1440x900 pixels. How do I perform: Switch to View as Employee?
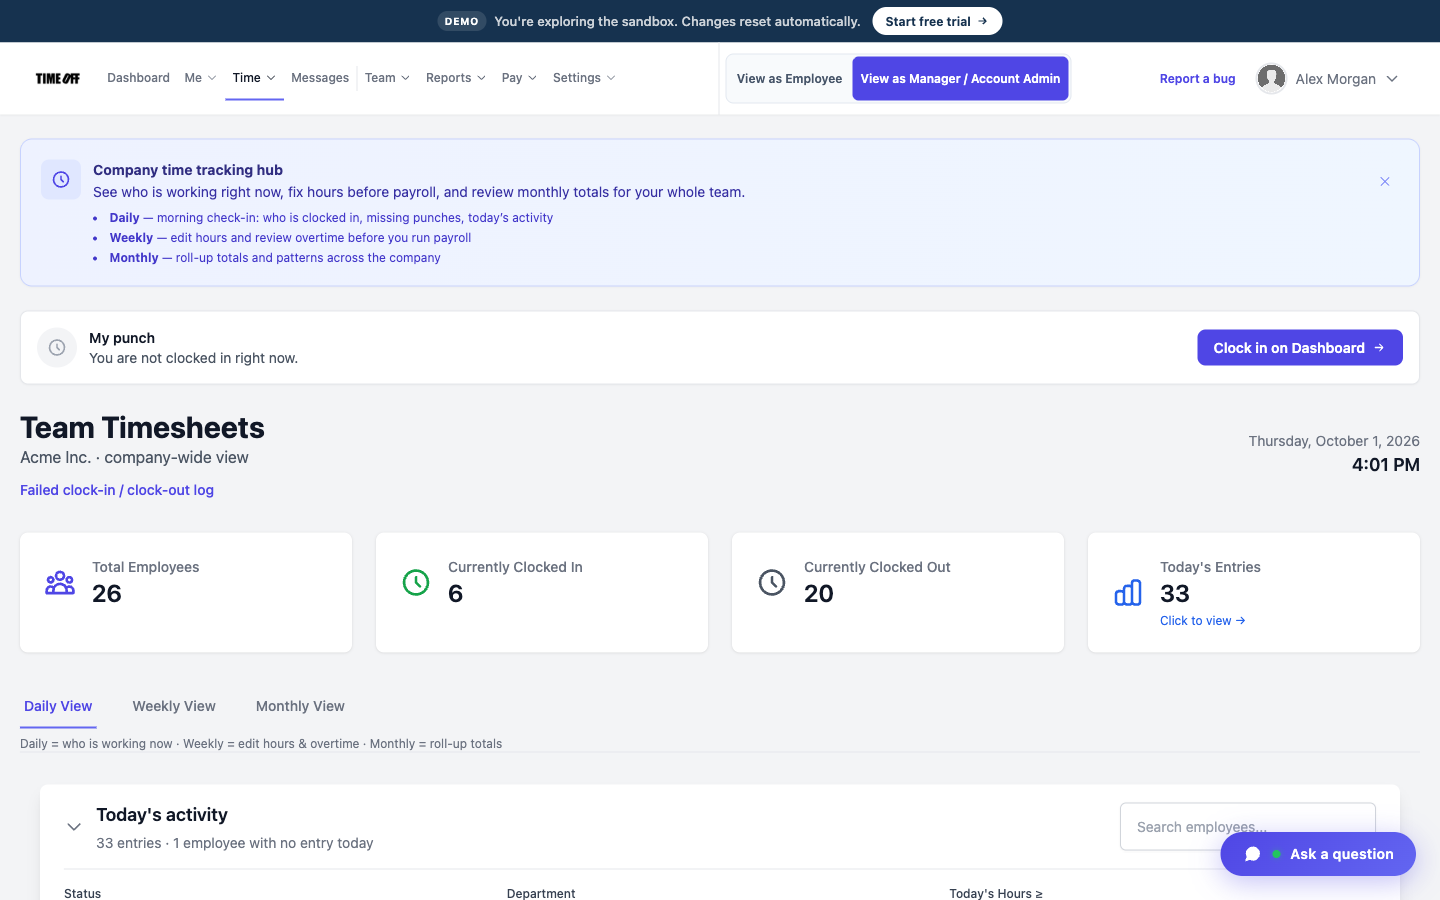click(789, 79)
